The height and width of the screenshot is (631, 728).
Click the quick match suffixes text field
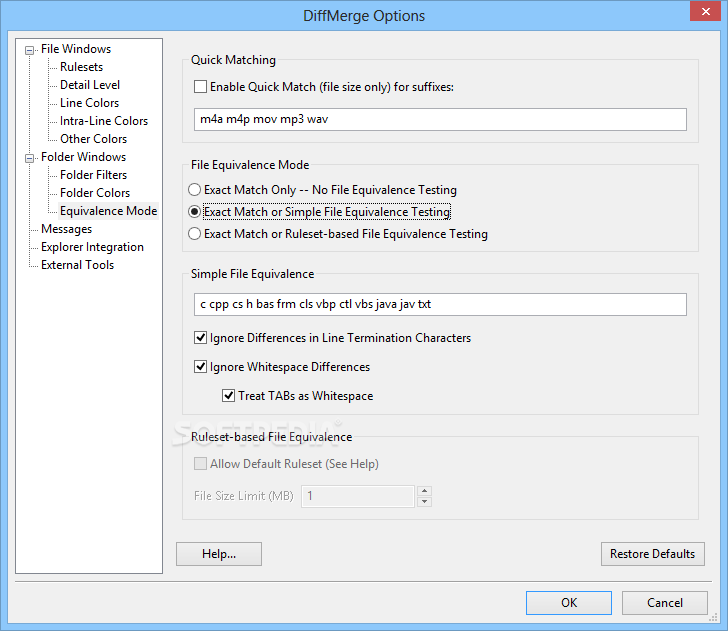point(440,120)
